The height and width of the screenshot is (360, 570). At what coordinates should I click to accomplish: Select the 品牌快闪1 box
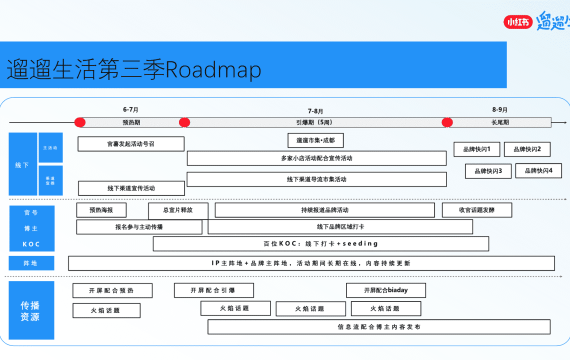477,149
